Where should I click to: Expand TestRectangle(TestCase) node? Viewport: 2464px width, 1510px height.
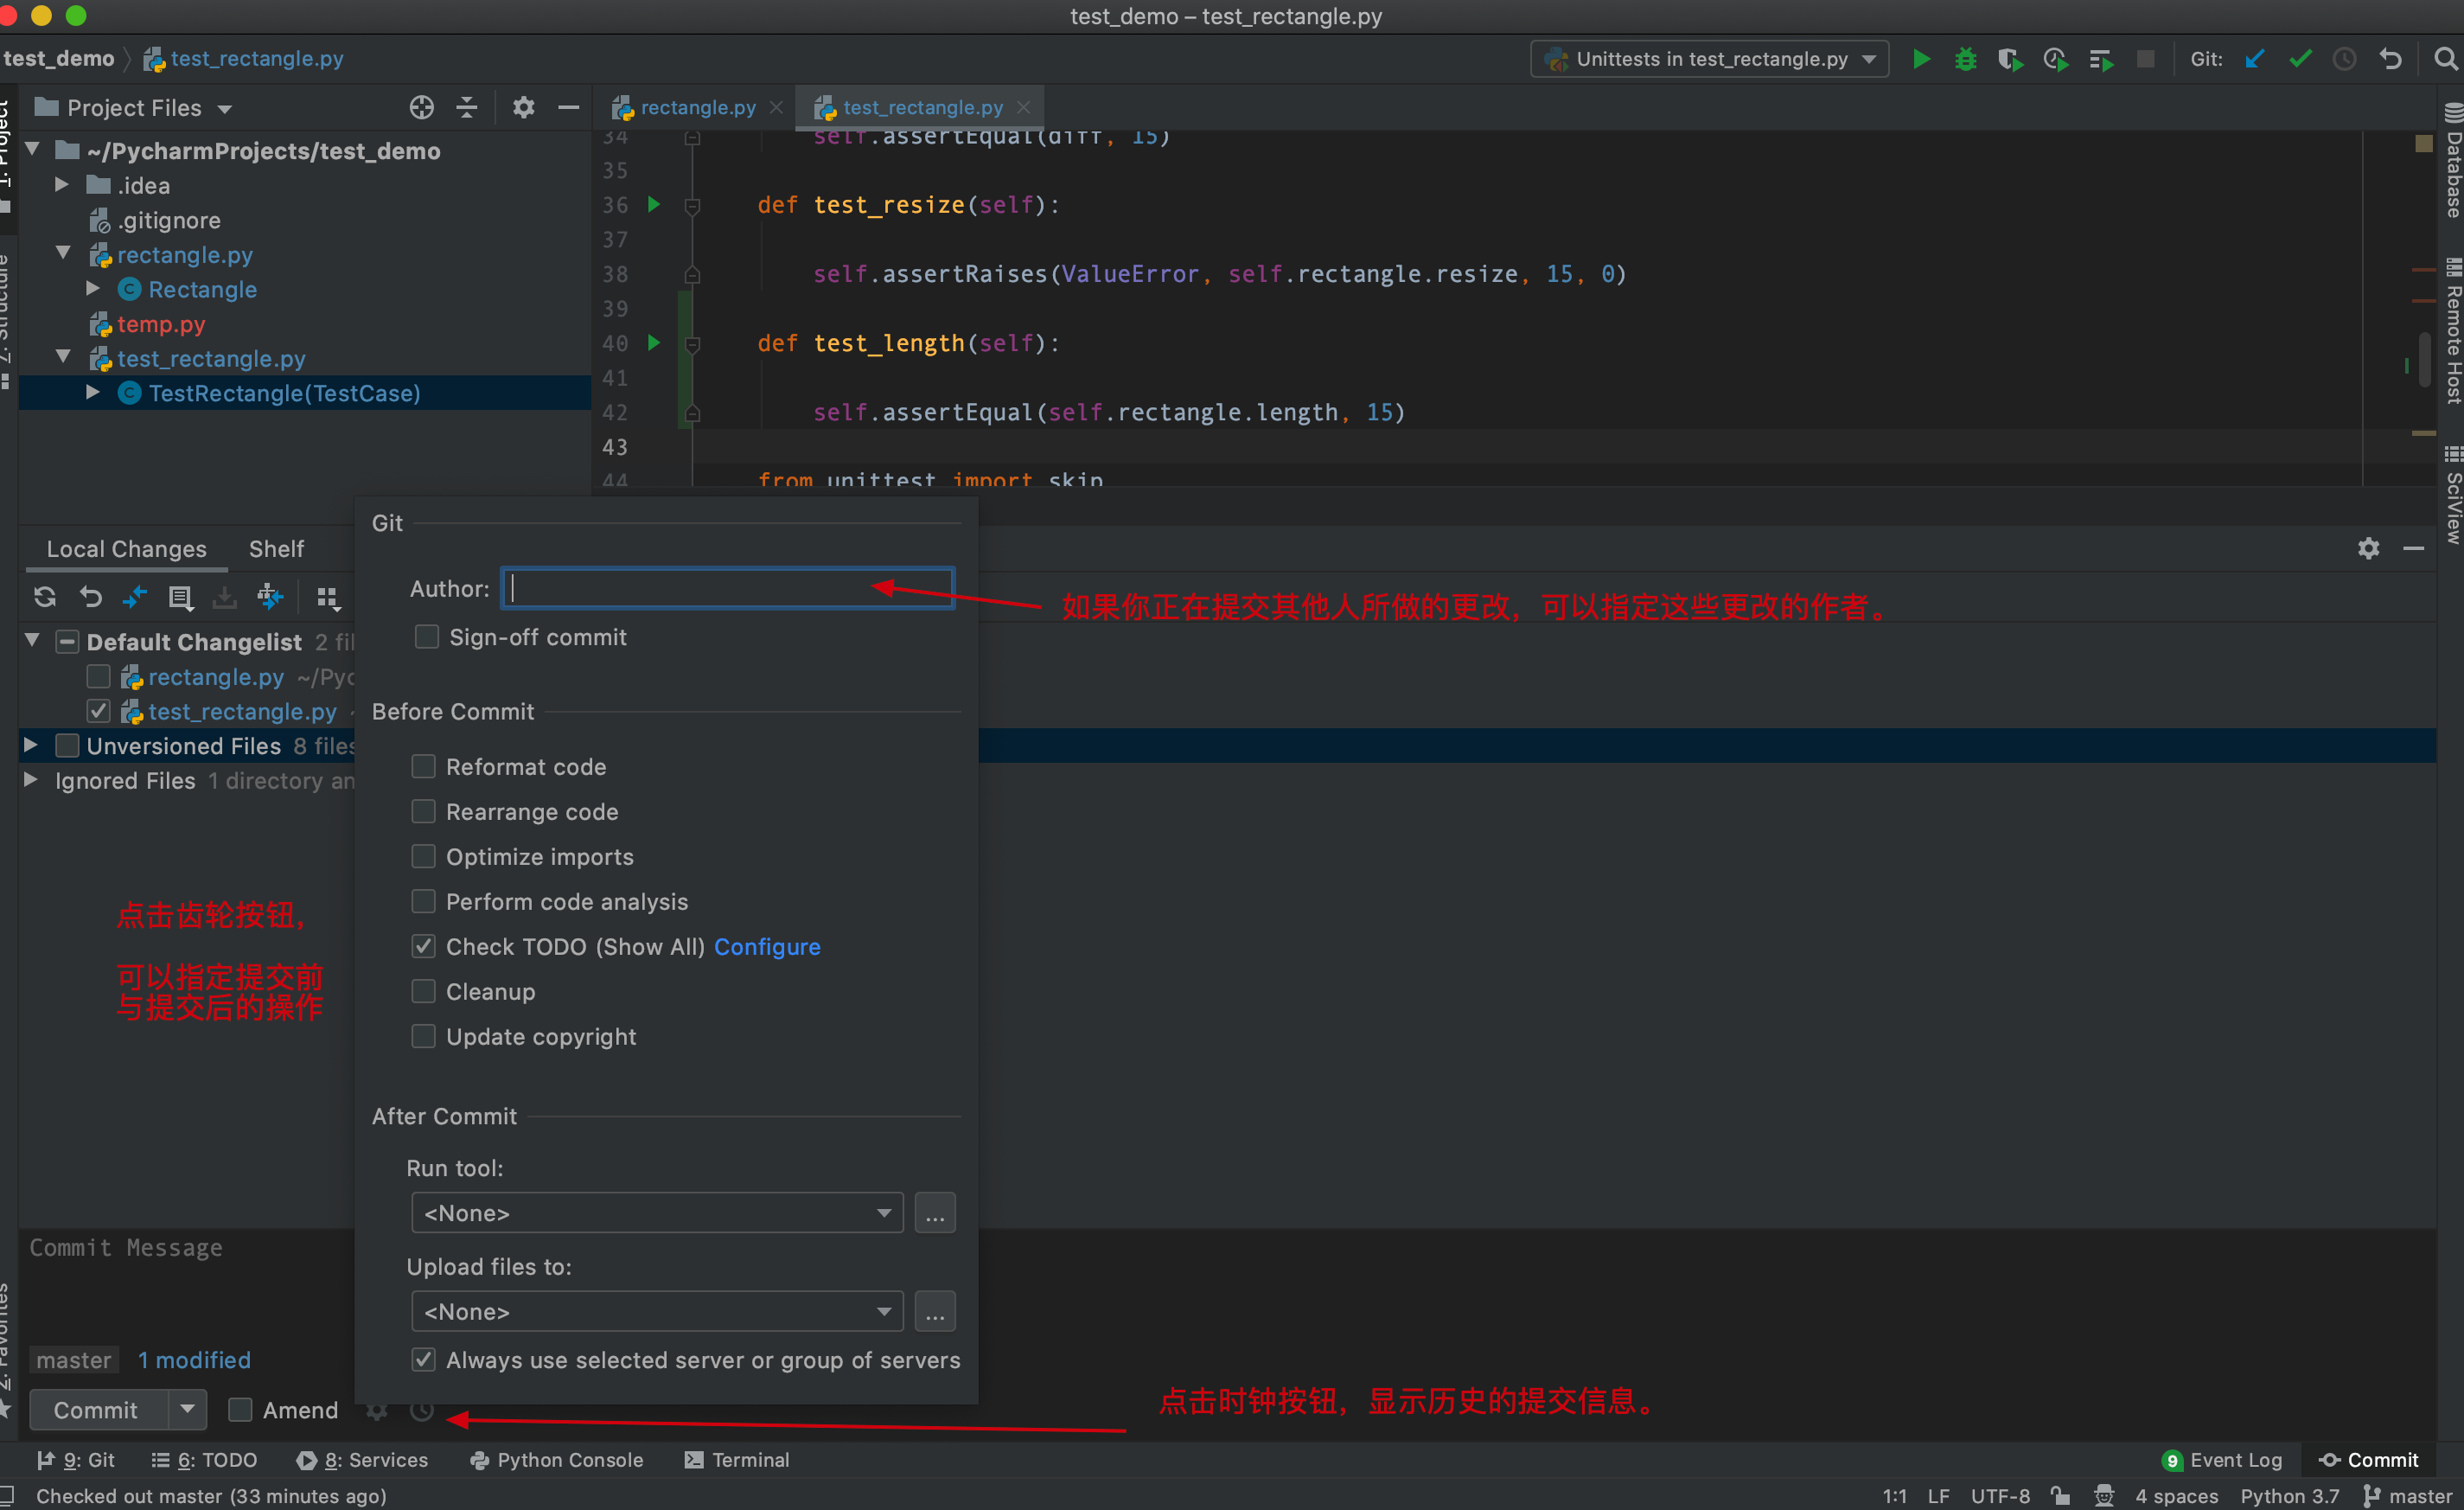tap(93, 393)
